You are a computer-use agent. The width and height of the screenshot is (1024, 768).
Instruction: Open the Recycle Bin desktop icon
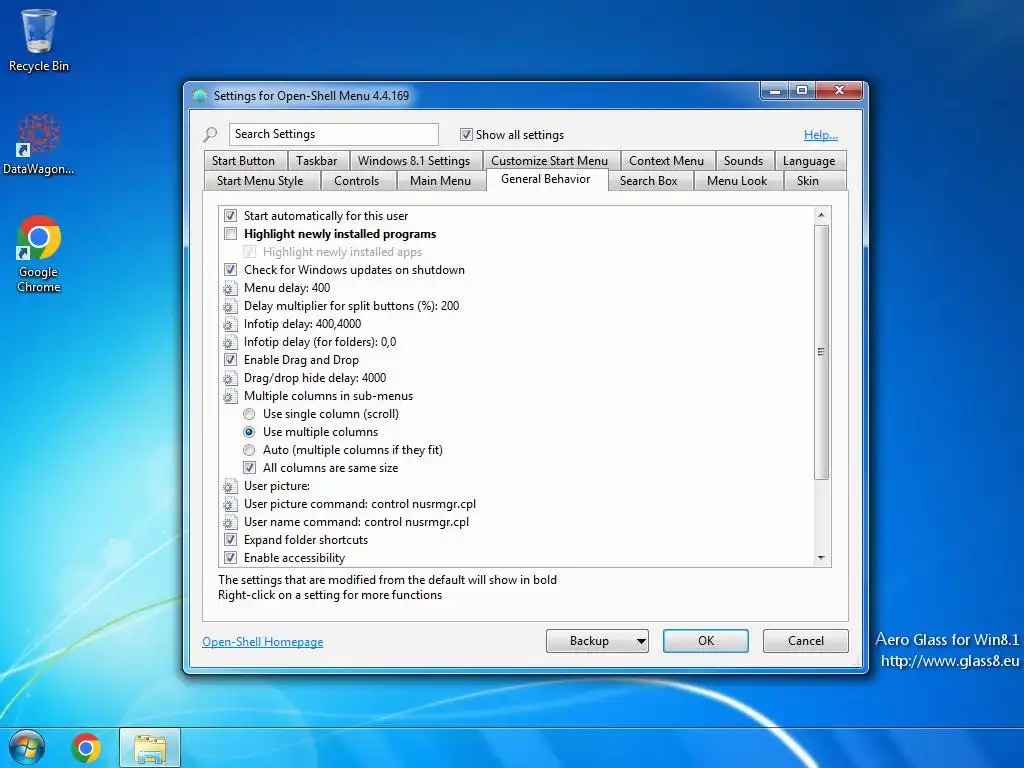(x=39, y=39)
